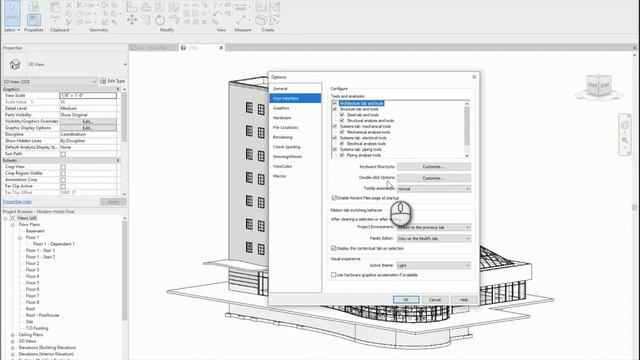The height and width of the screenshot is (360, 640).
Task: Open the Tooltip assistance dropdown
Action: click(x=433, y=189)
